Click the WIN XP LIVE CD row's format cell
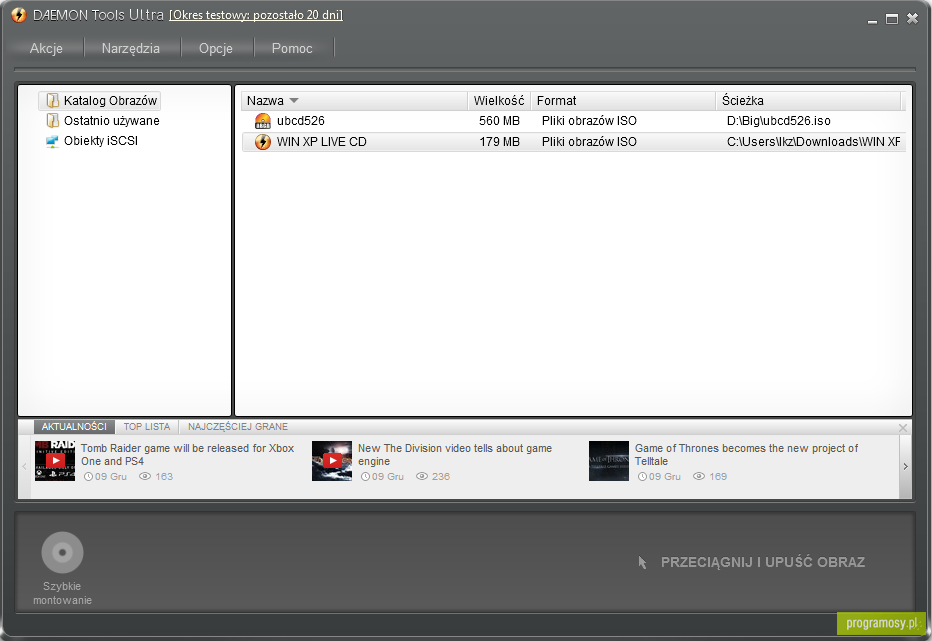The image size is (932, 641). [589, 142]
